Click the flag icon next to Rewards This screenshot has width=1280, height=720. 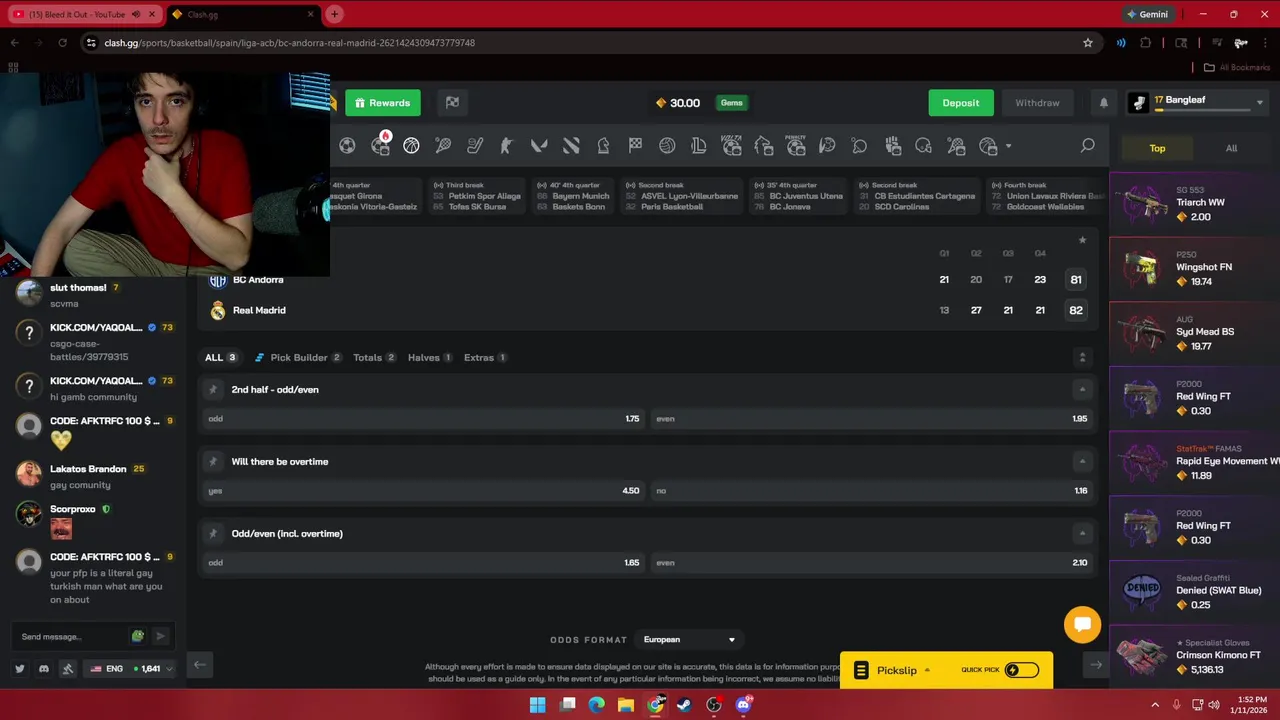(452, 102)
